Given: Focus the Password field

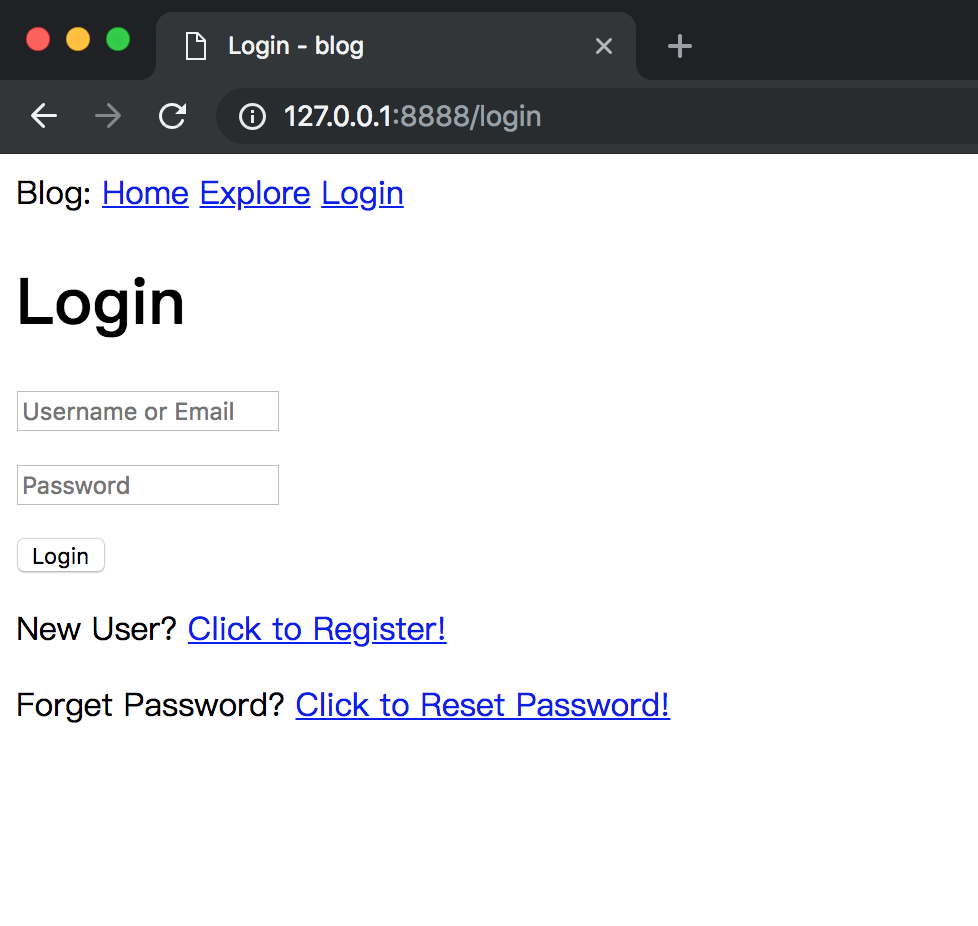Looking at the screenshot, I should coord(148,485).
